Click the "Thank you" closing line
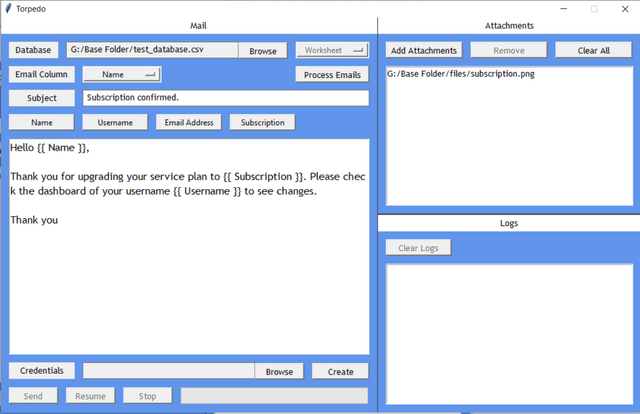Viewport: 640px width, 414px height. click(34, 220)
